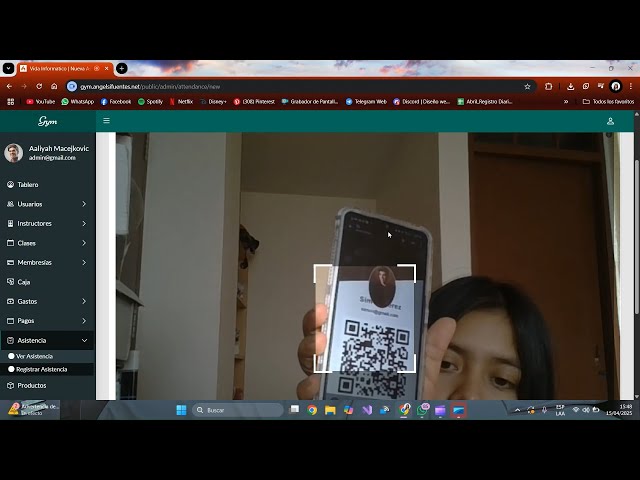The image size is (640, 480).
Task: Click the Gym logo in the sidebar
Action: [48, 121]
